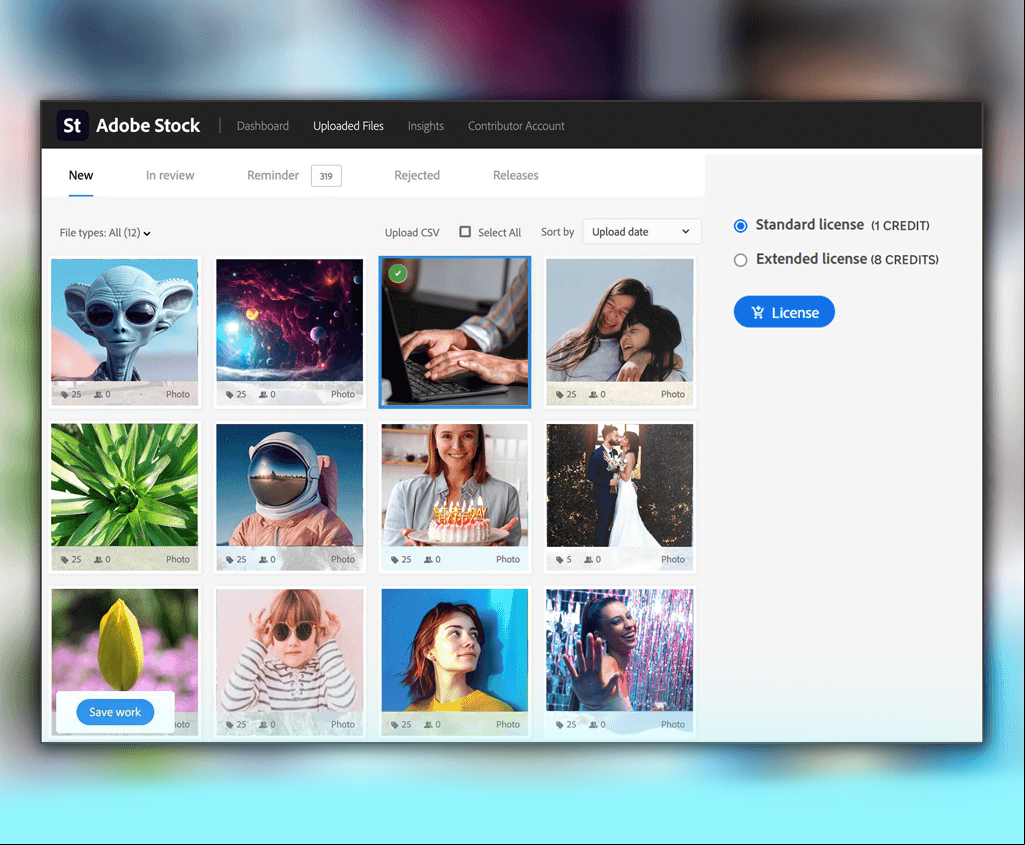Image resolution: width=1025 pixels, height=845 pixels.
Task: Click the tag icon under tinsel woman photo
Action: pos(560,725)
